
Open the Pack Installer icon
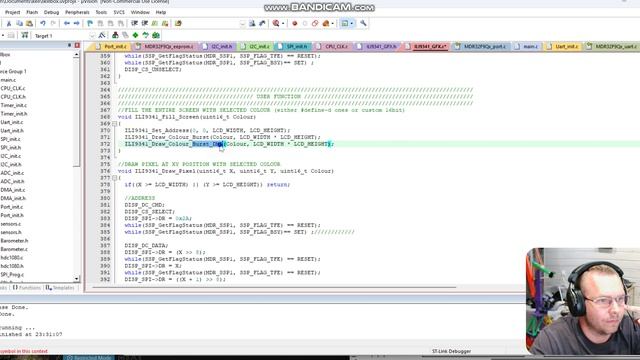coord(156,36)
